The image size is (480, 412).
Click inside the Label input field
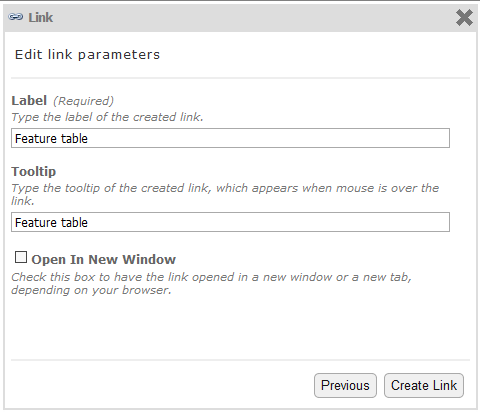pyautogui.click(x=230, y=138)
